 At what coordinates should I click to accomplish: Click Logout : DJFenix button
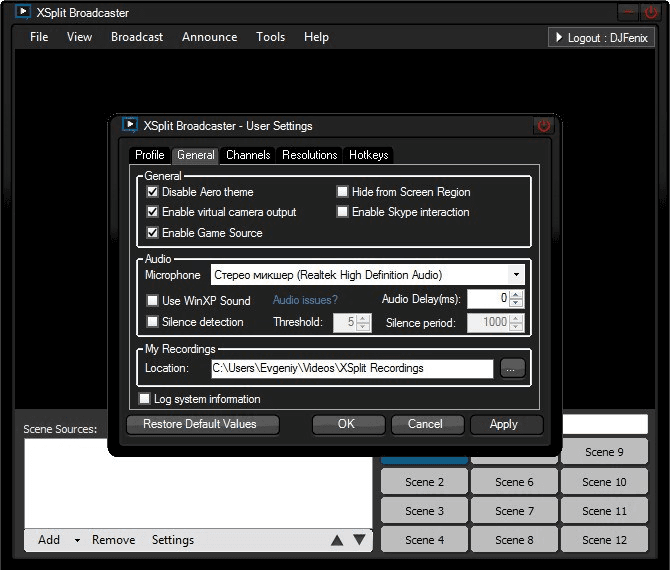click(x=601, y=38)
